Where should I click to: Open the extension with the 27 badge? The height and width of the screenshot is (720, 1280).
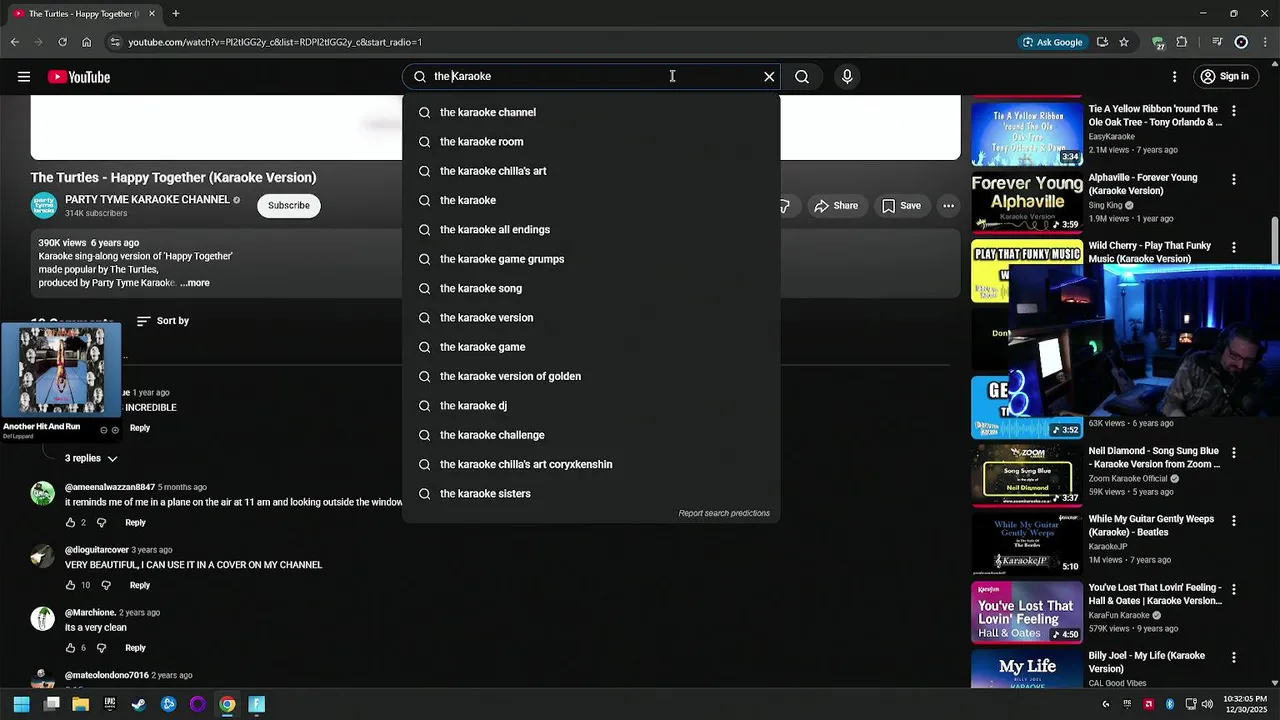tap(1158, 43)
